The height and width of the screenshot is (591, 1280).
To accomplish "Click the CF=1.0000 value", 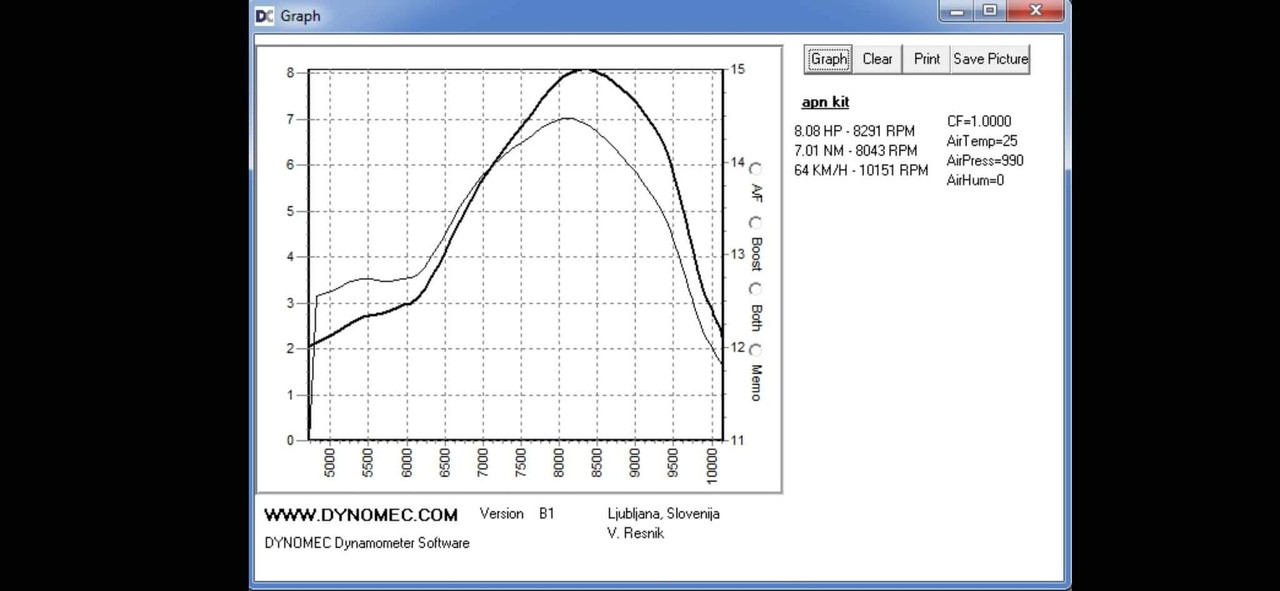I will pos(979,122).
